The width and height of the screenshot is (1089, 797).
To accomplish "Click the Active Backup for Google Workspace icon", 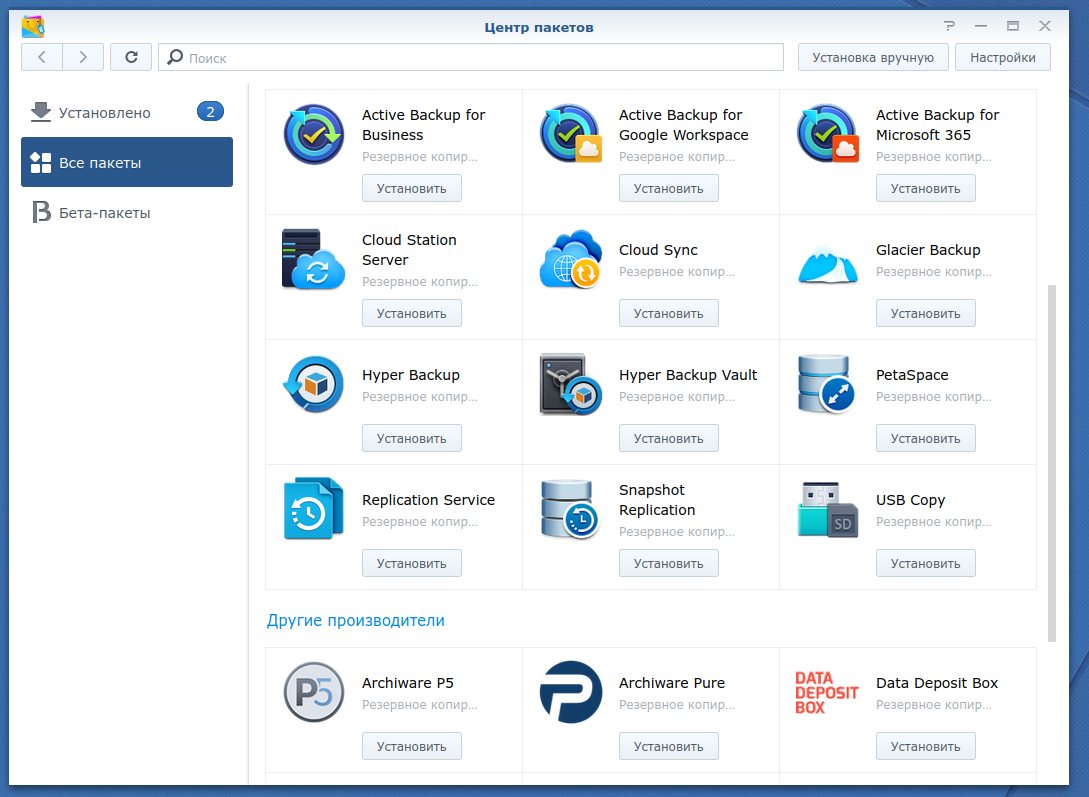I will tap(571, 134).
